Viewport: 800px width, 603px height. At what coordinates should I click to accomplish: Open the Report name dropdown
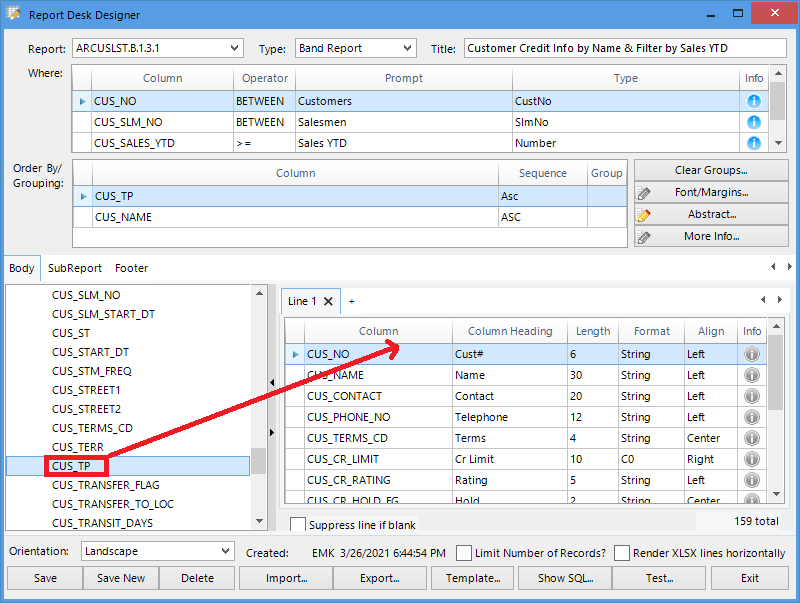click(x=234, y=48)
